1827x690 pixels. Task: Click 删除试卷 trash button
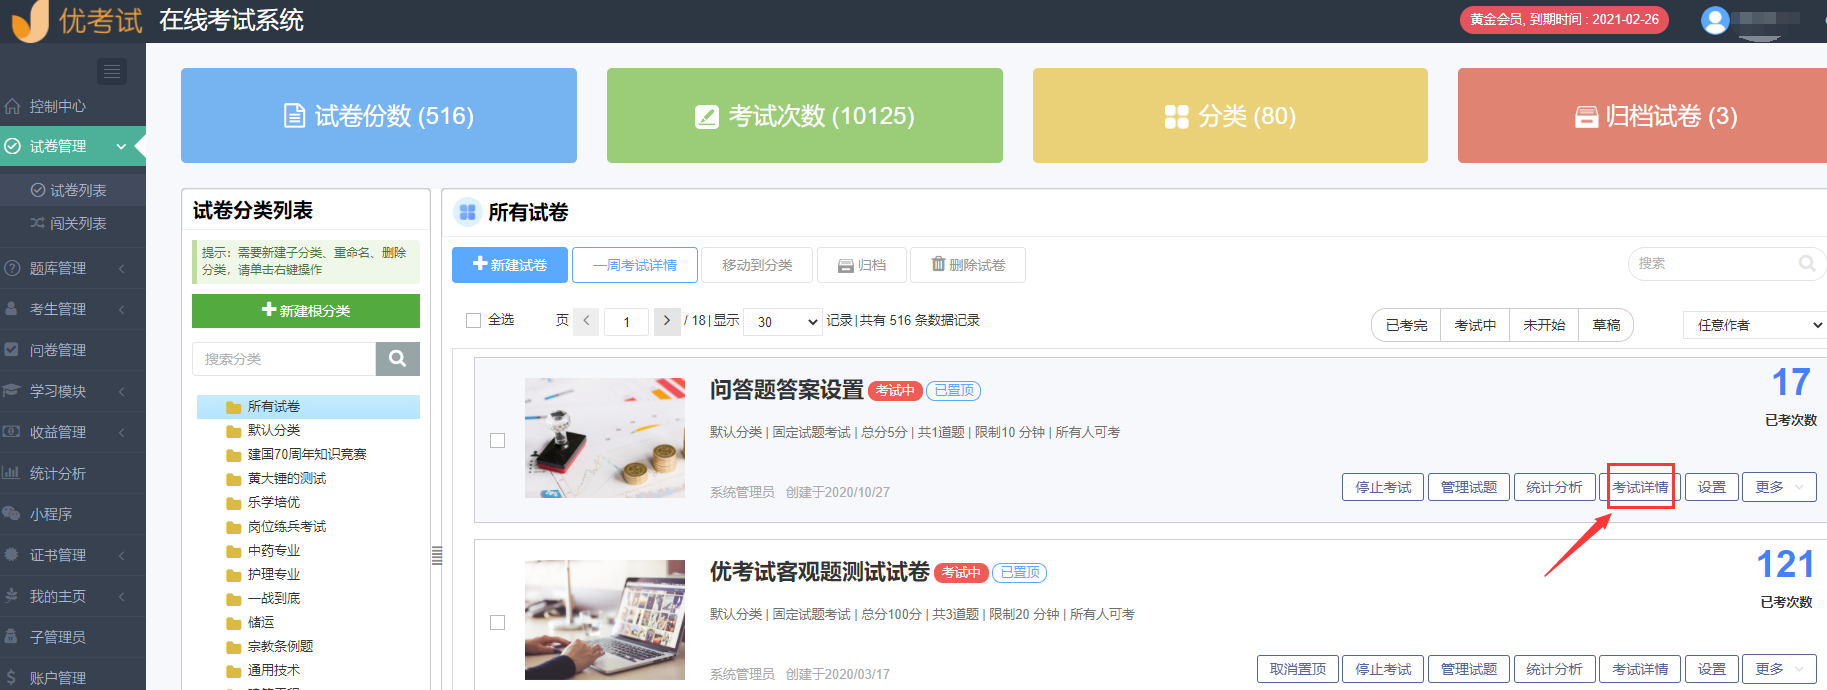[x=968, y=265]
